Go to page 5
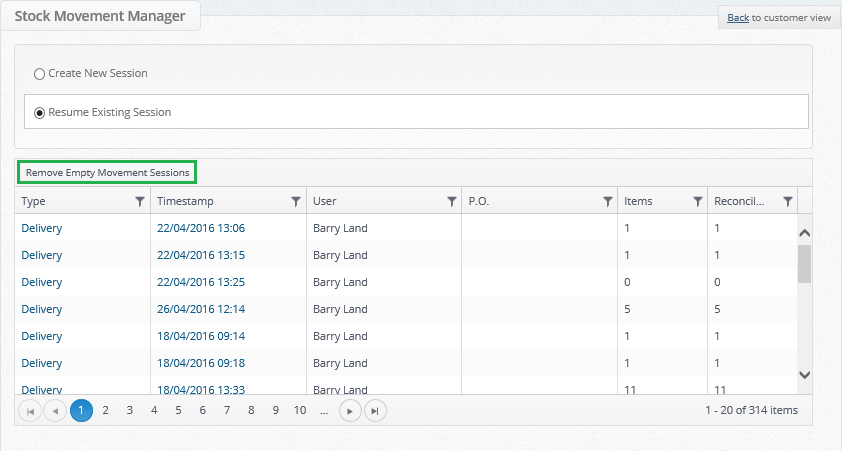 [x=178, y=410]
